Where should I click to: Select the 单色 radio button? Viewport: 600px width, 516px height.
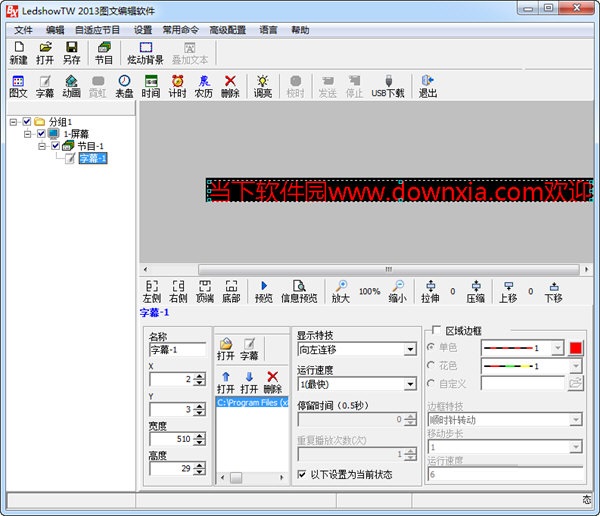click(431, 347)
